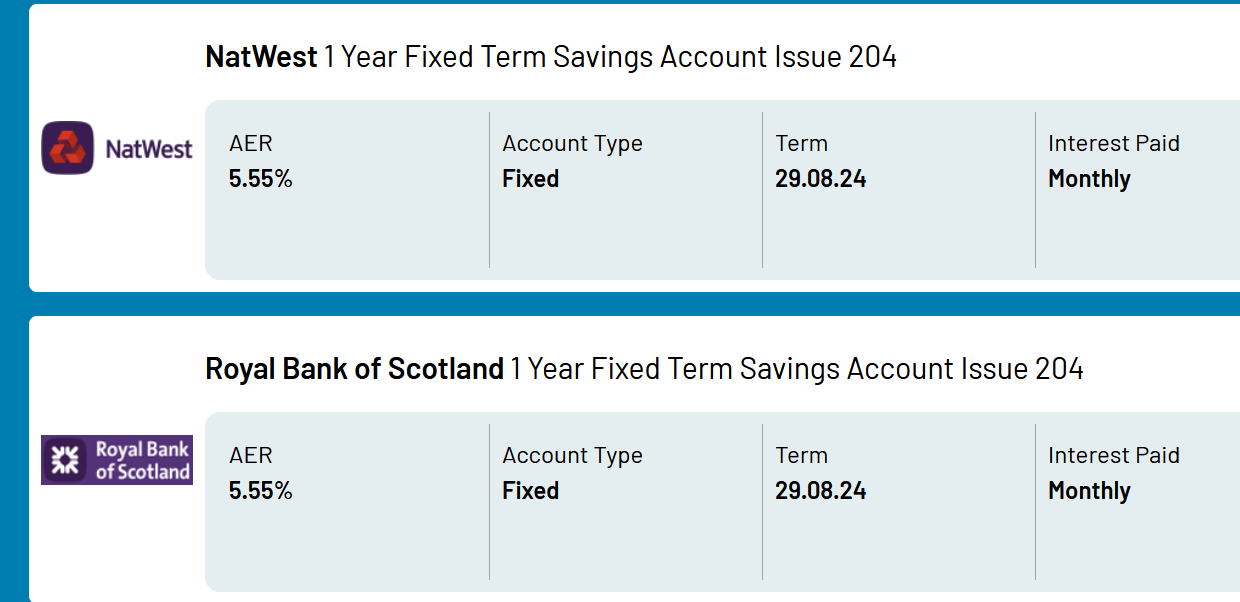1240x602 pixels.
Task: Click Royal Bank of Scotland Fixed value
Action: (x=531, y=491)
